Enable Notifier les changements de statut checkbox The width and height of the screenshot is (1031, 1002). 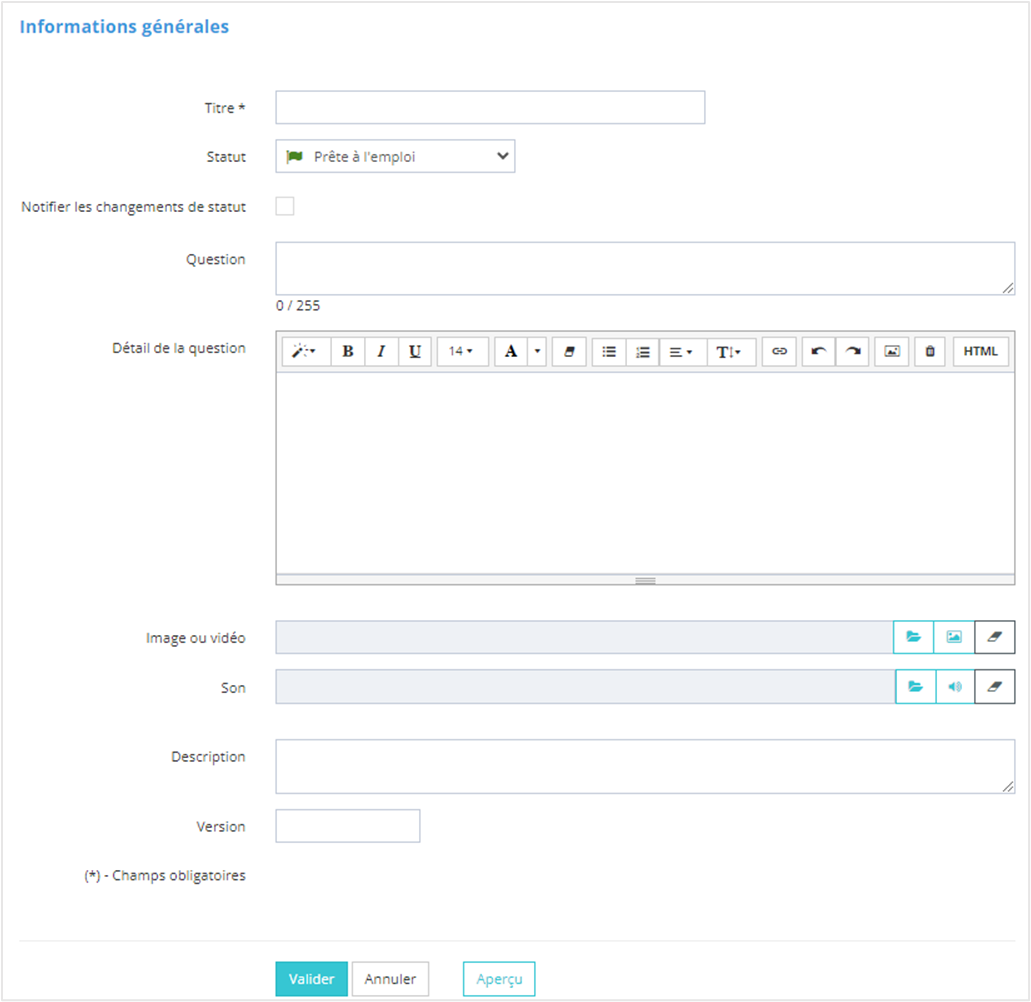285,207
